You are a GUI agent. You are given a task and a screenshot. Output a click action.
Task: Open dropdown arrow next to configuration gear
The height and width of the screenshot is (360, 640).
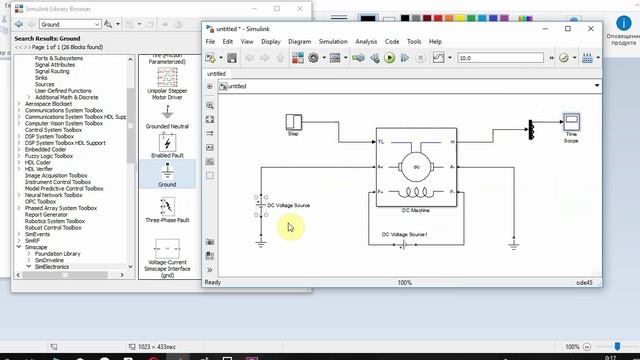tap(324, 58)
